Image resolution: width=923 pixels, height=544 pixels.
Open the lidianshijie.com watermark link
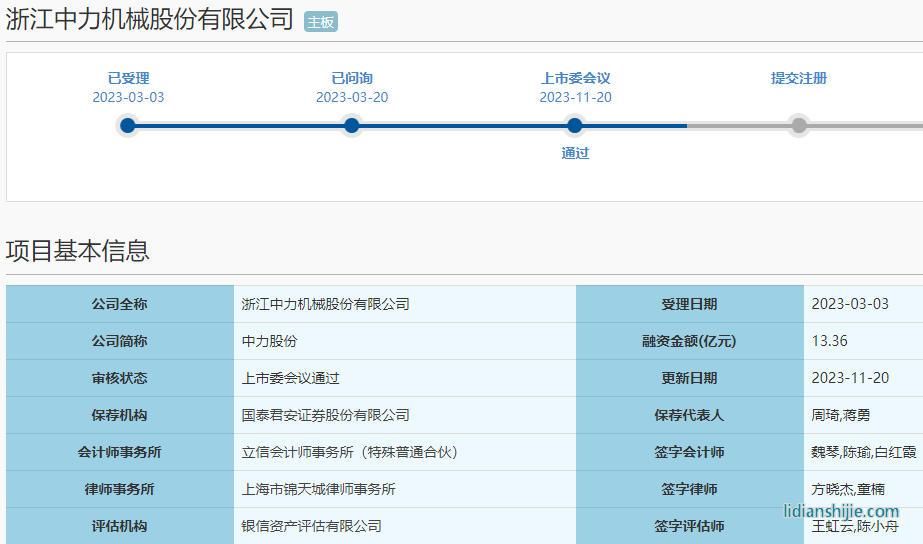pos(841,511)
